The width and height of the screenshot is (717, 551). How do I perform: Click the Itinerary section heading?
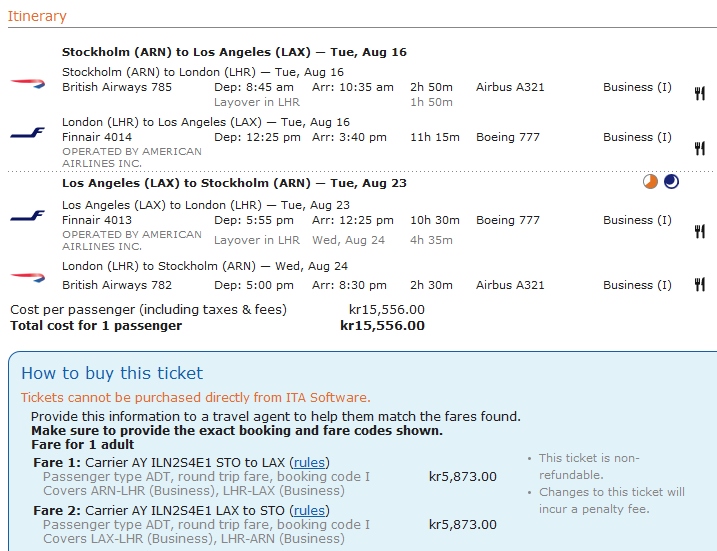coord(37,16)
